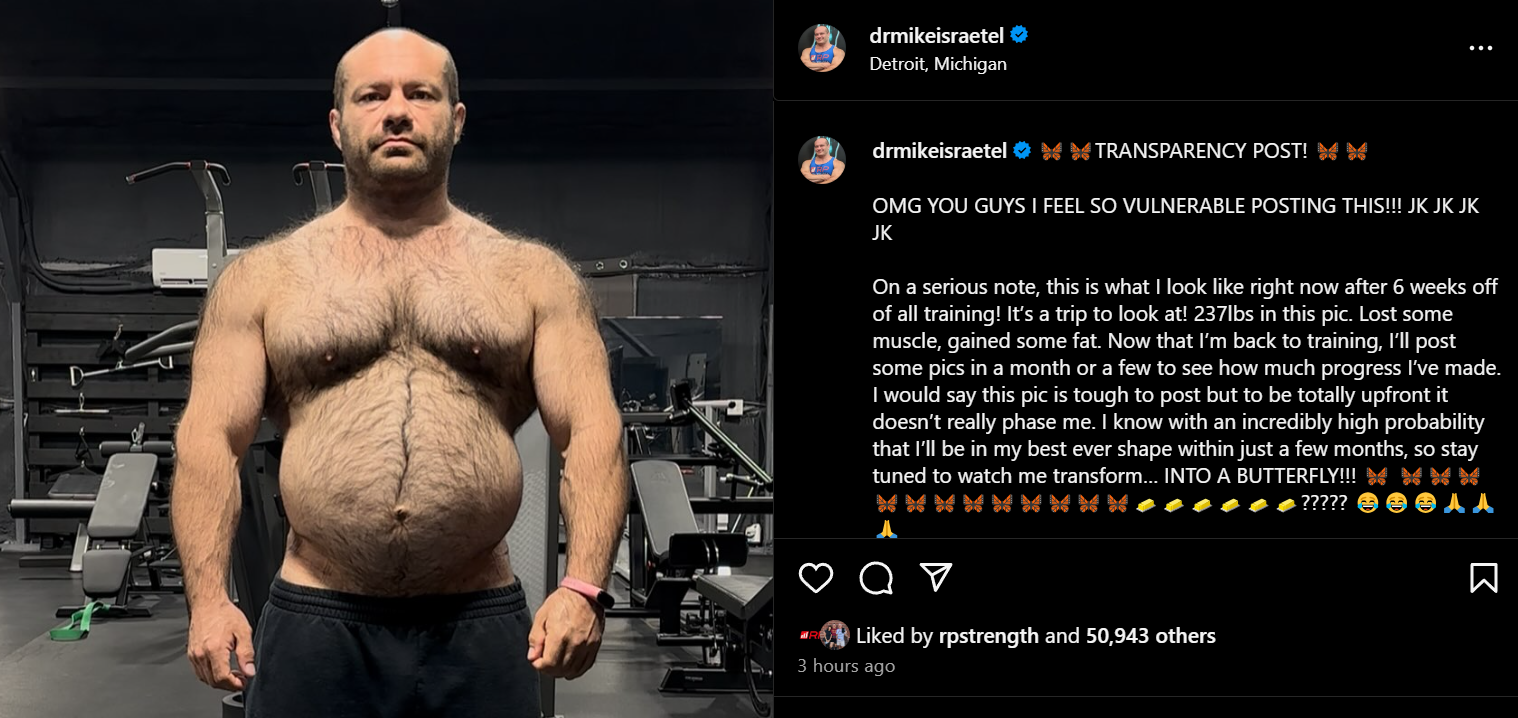Visit the rpstrength profile link
1518x718 pixels.
pos(989,636)
